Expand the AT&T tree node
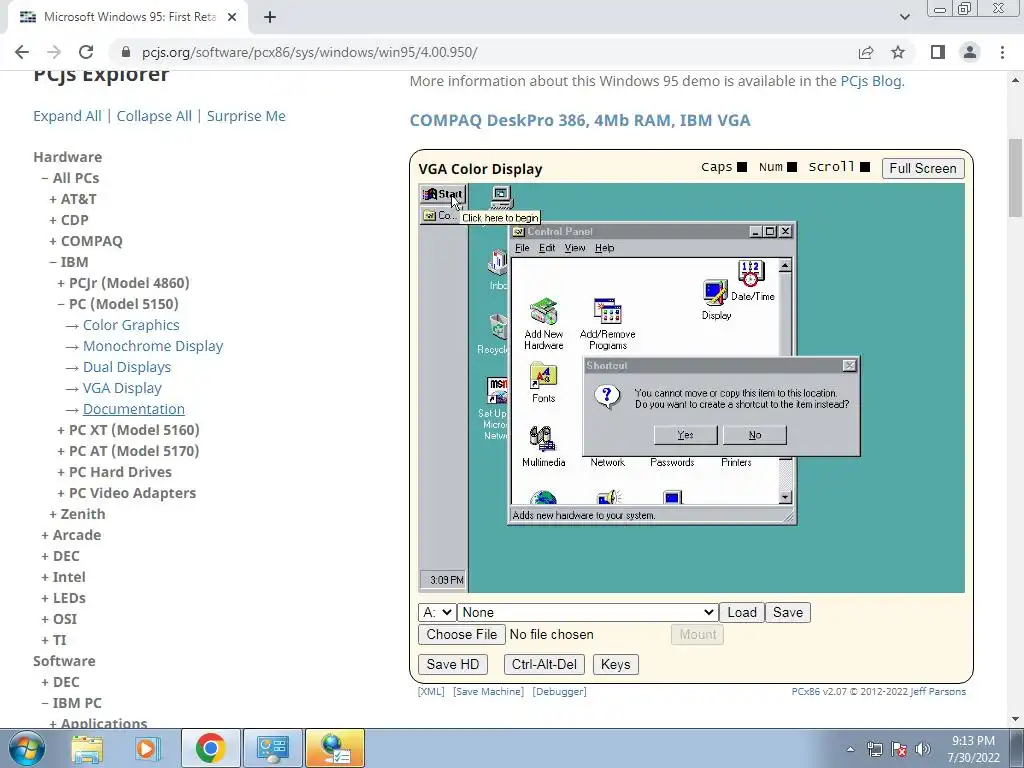 [73, 199]
